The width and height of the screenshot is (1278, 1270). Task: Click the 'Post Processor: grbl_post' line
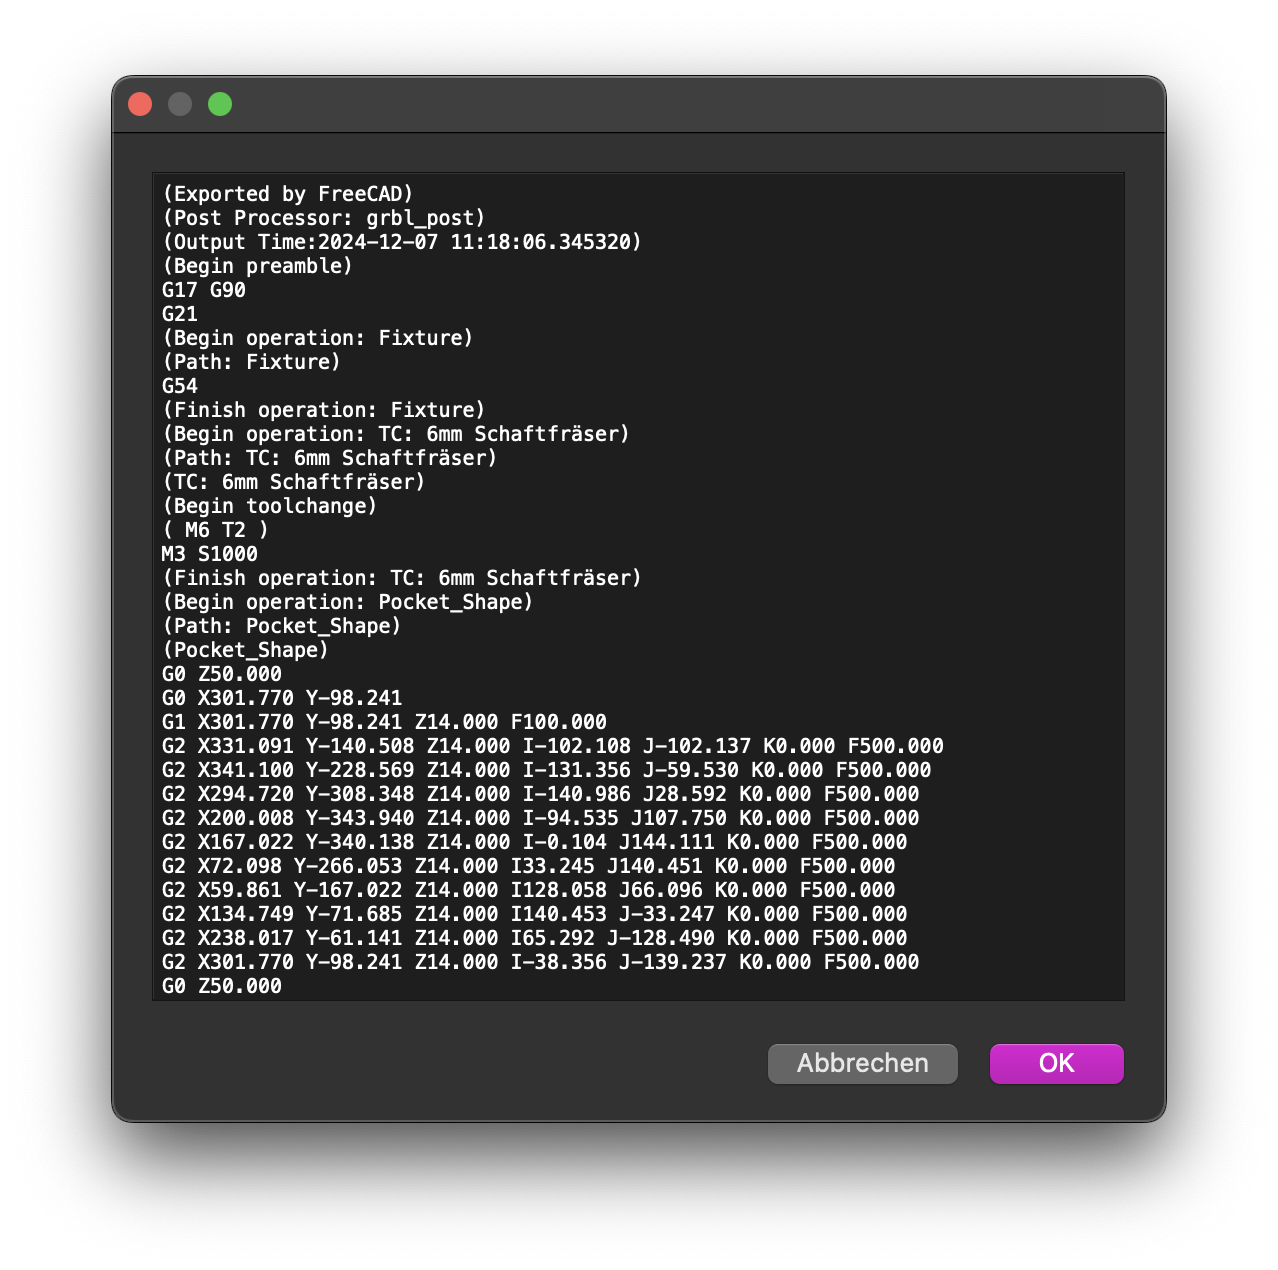pos(323,218)
